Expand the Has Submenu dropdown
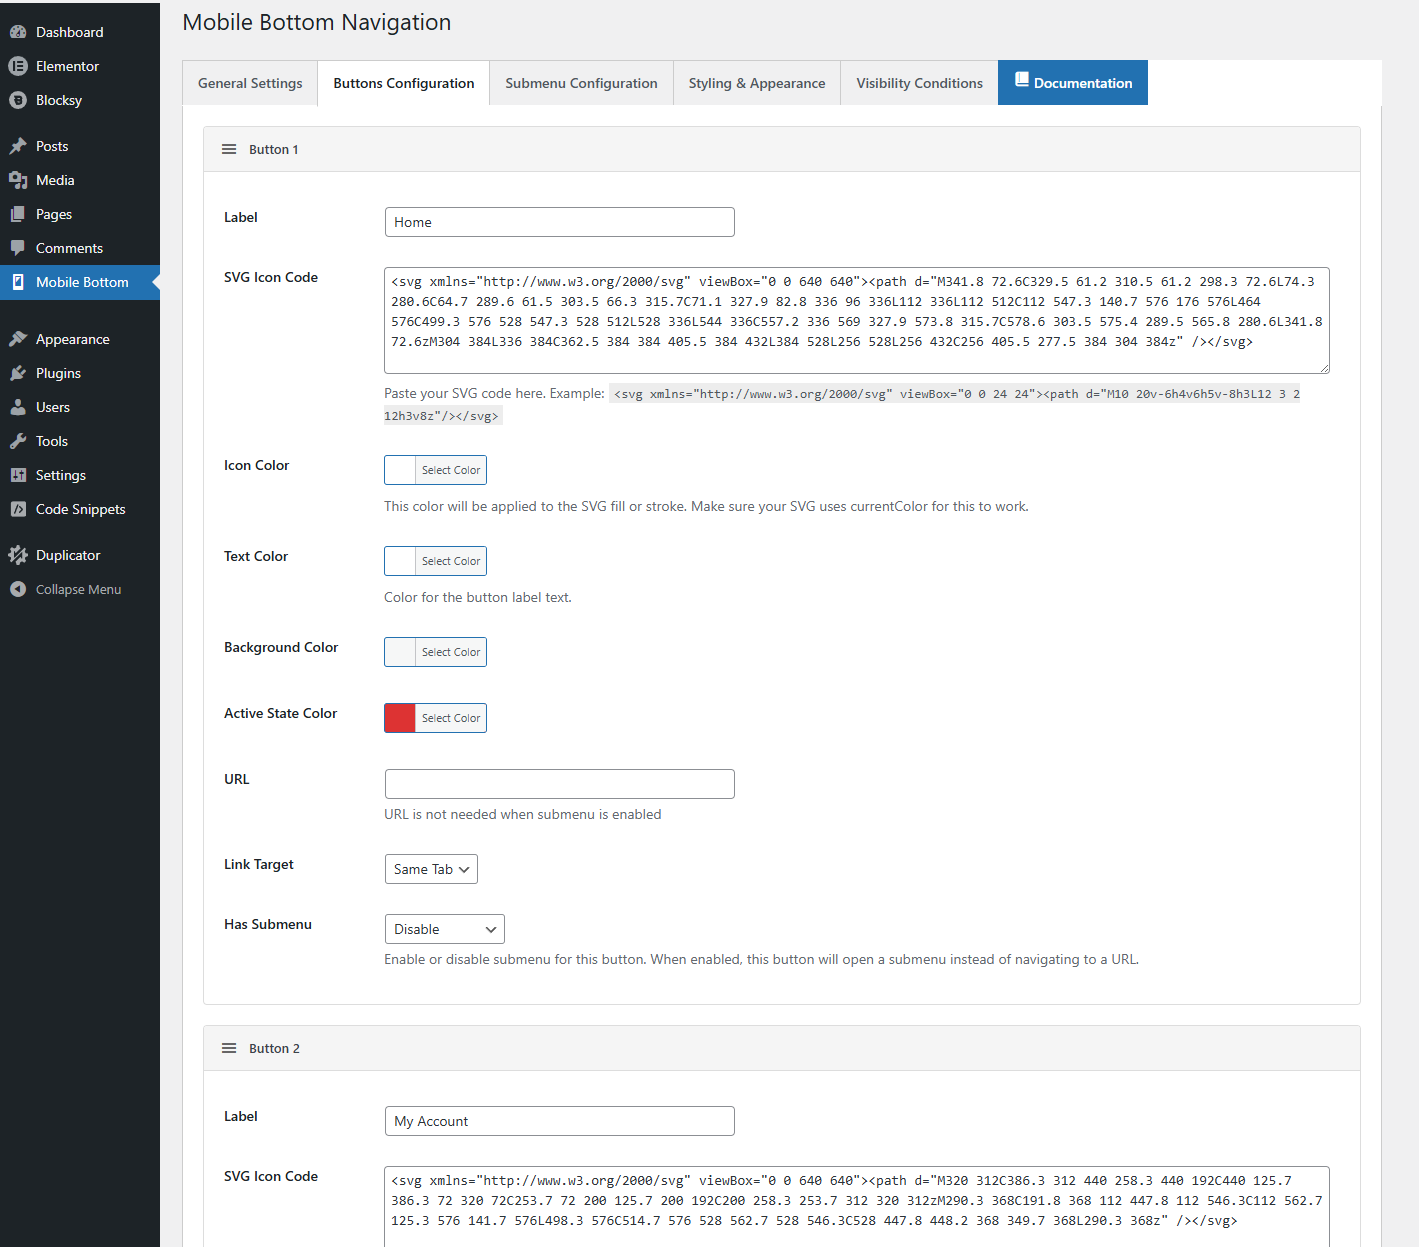The height and width of the screenshot is (1247, 1419). [444, 929]
